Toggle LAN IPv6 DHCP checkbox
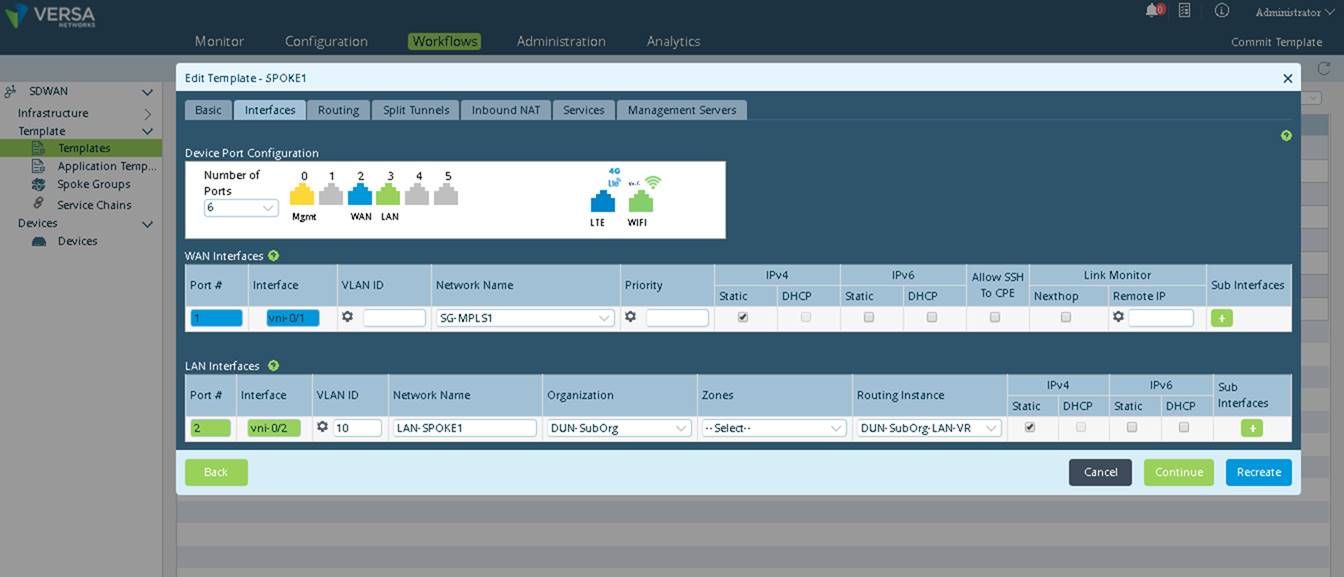The image size is (1344, 577). [x=1184, y=427]
